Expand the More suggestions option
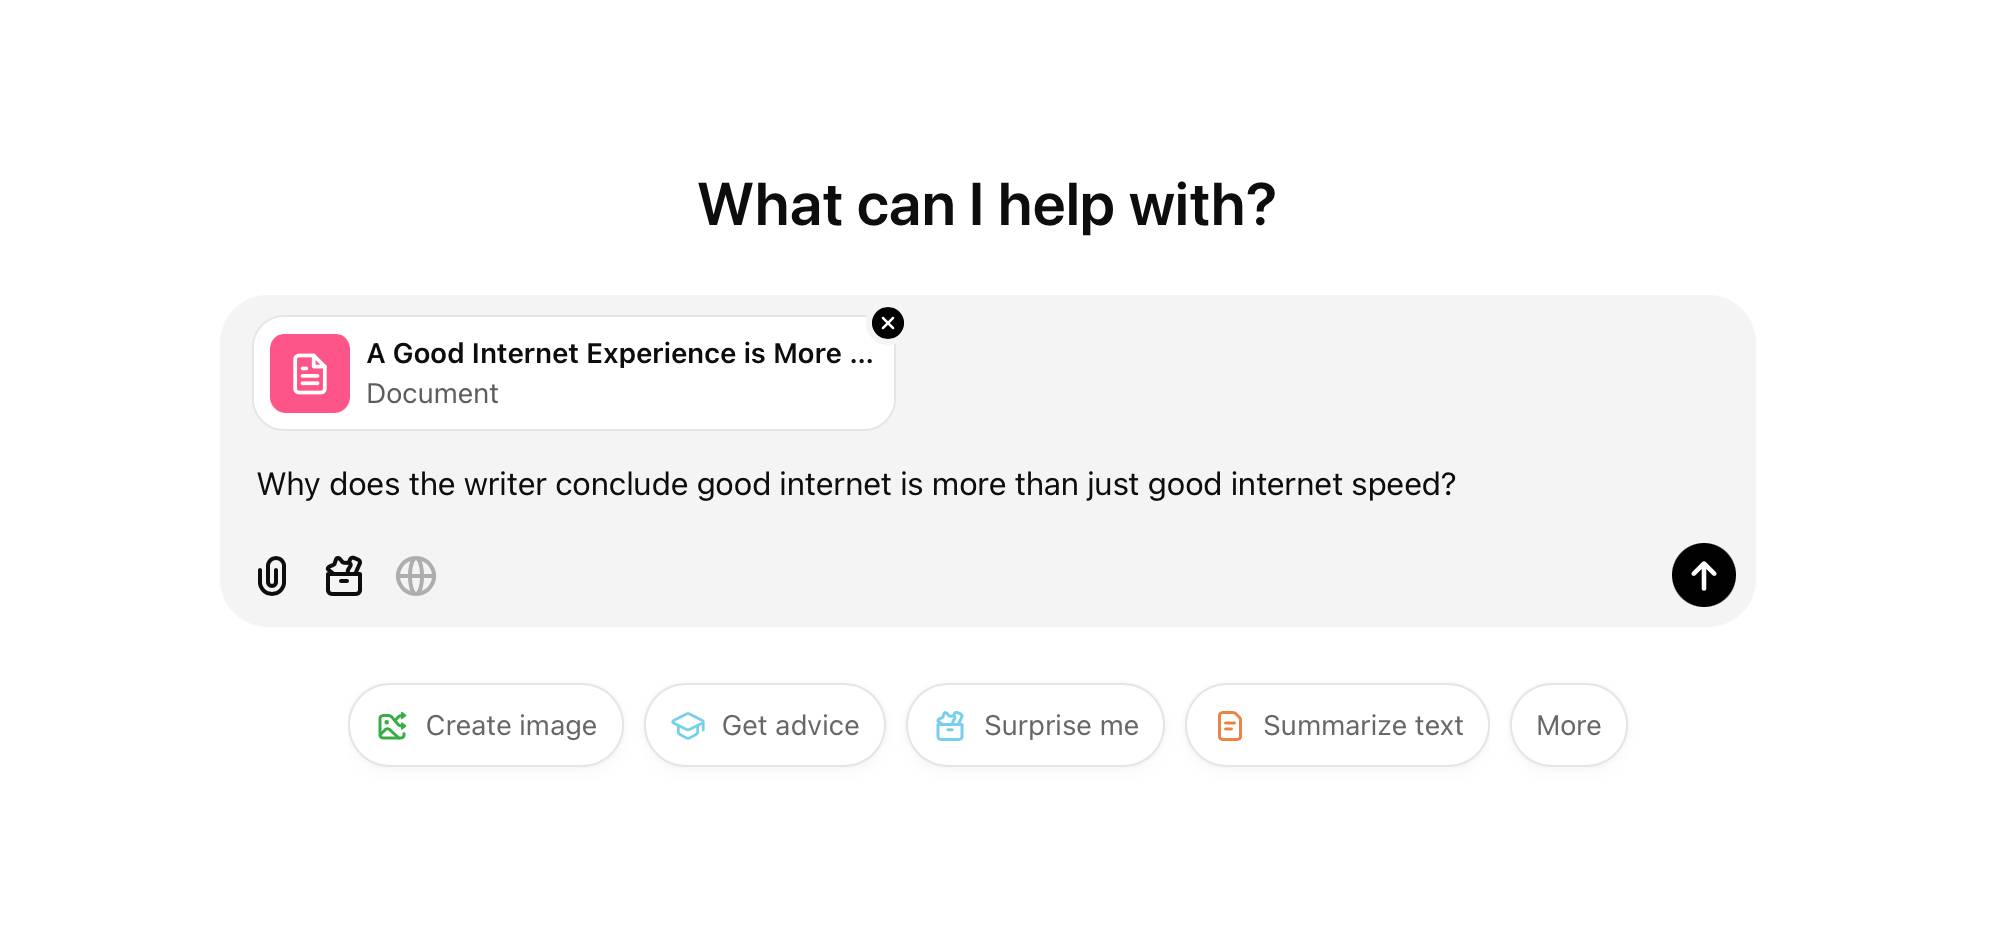This screenshot has height=930, width=1994. [1568, 725]
